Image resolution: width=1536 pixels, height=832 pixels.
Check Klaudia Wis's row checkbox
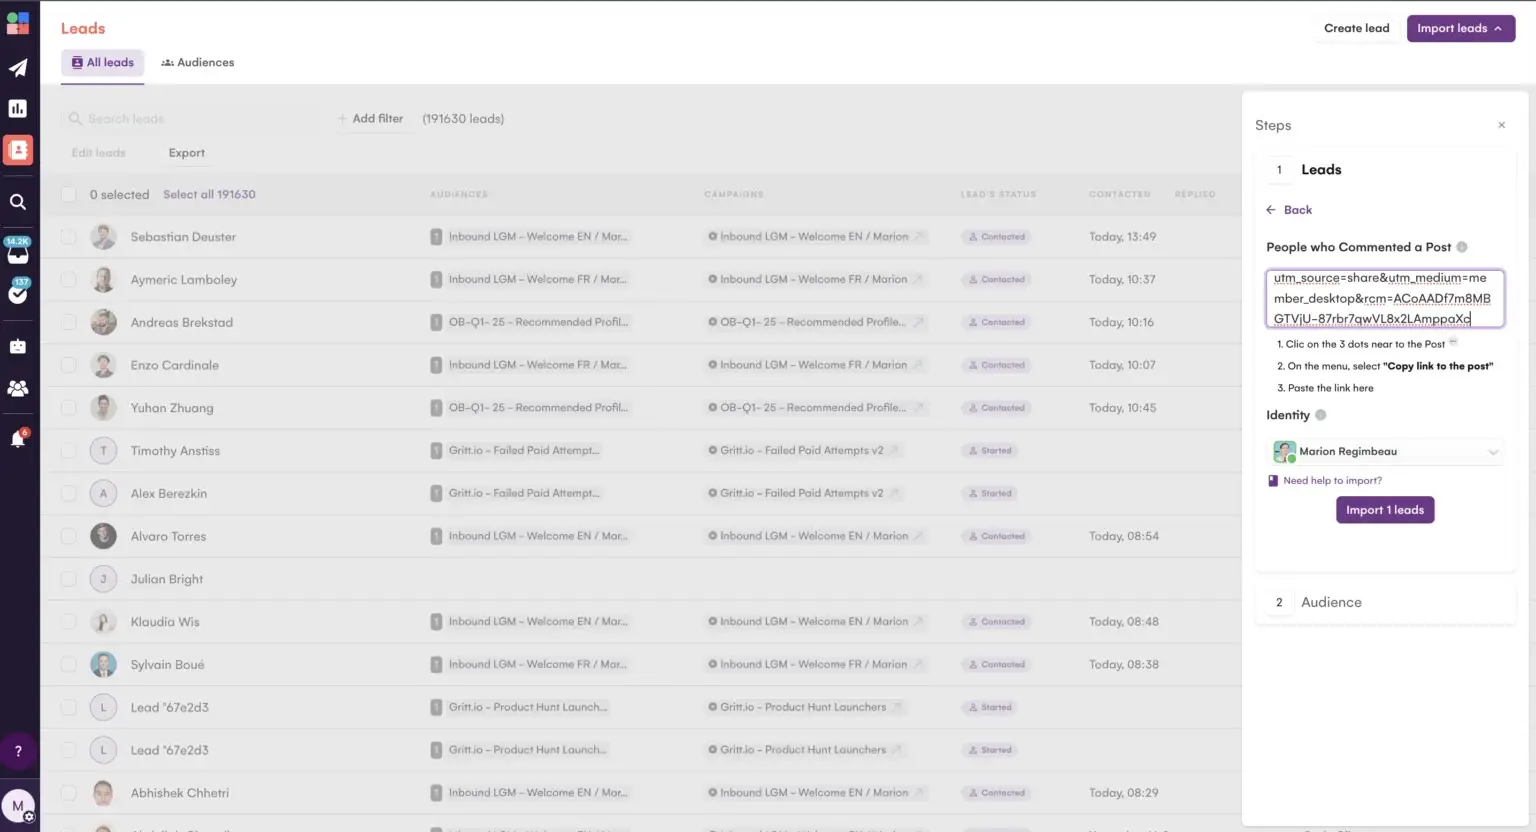(x=68, y=622)
